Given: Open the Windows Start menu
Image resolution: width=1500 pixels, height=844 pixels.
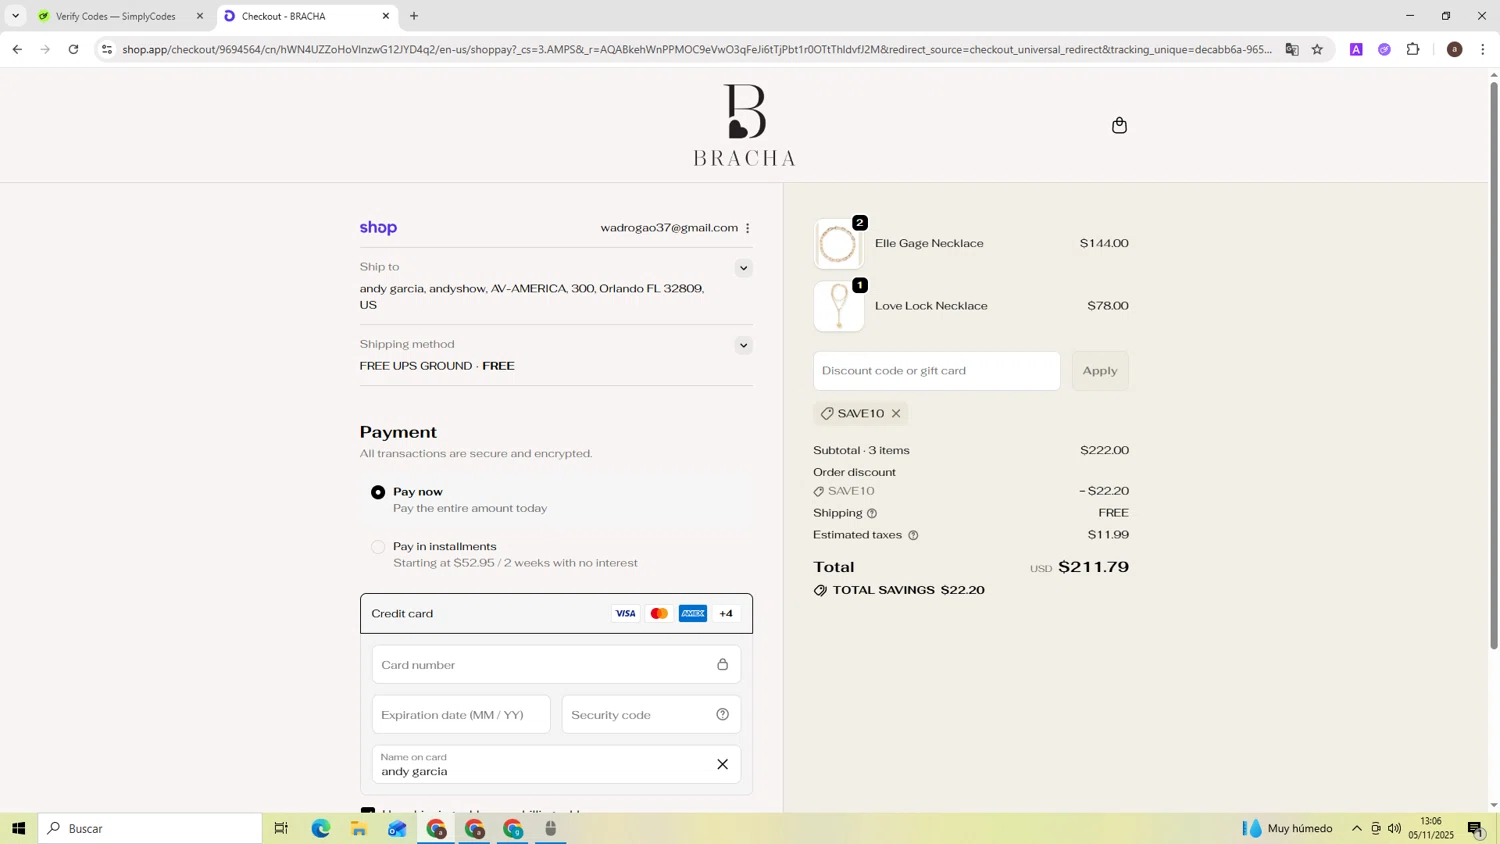Looking at the screenshot, I should (17, 829).
